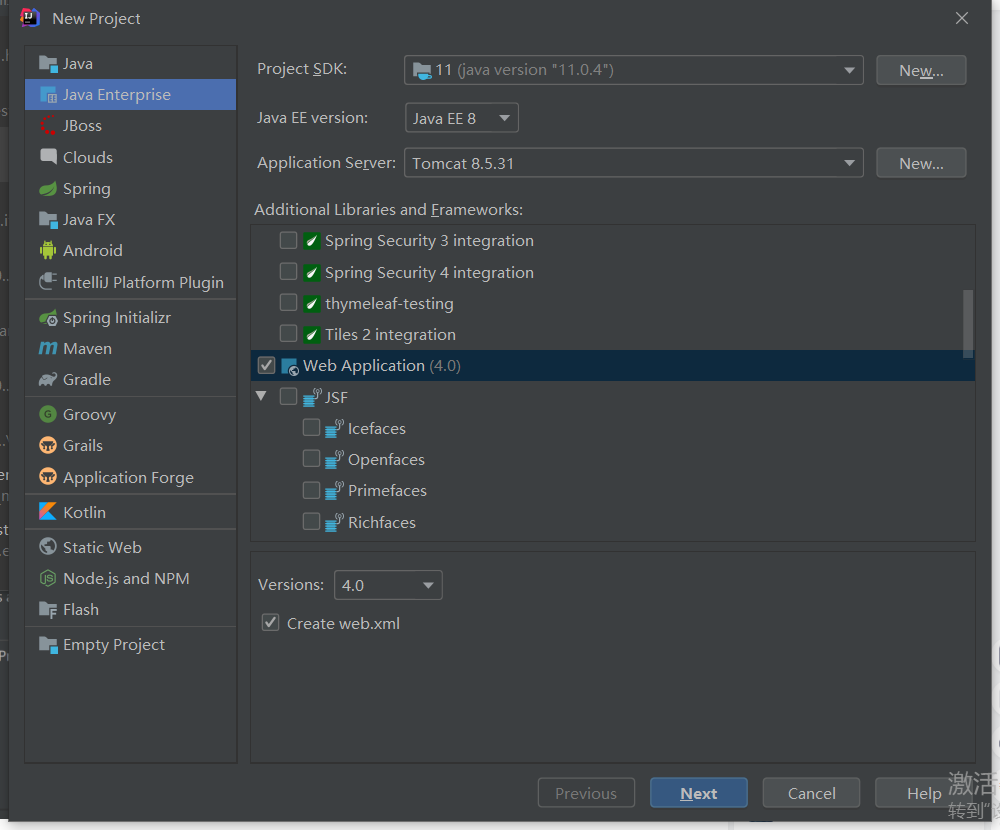Click New button next to Application Server

[x=921, y=163]
